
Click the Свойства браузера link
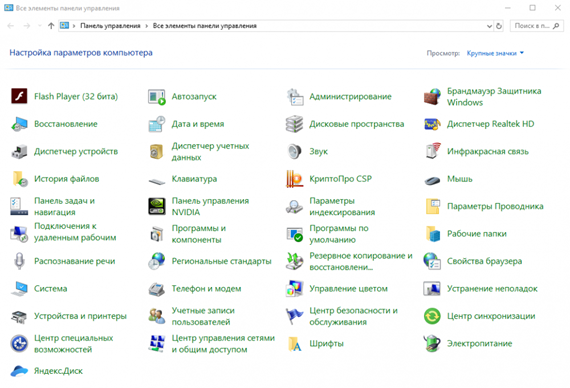coord(485,261)
